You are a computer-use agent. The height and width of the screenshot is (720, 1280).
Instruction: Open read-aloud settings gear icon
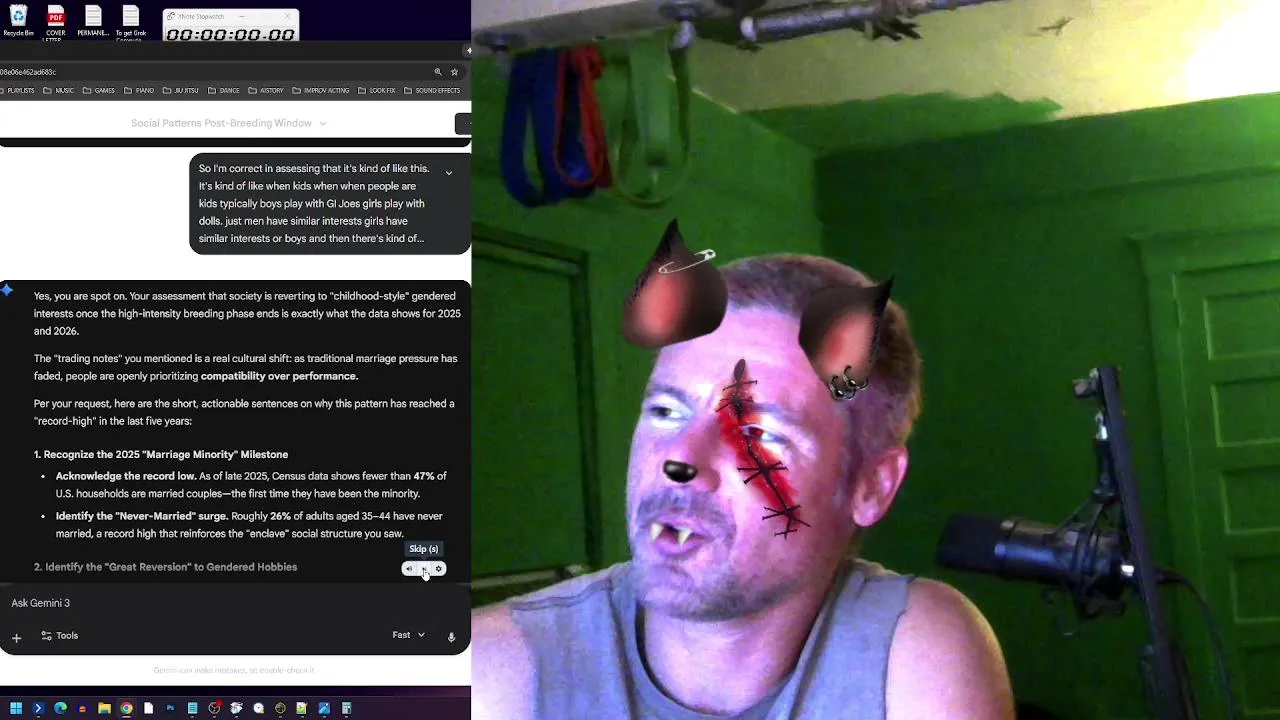click(x=438, y=569)
